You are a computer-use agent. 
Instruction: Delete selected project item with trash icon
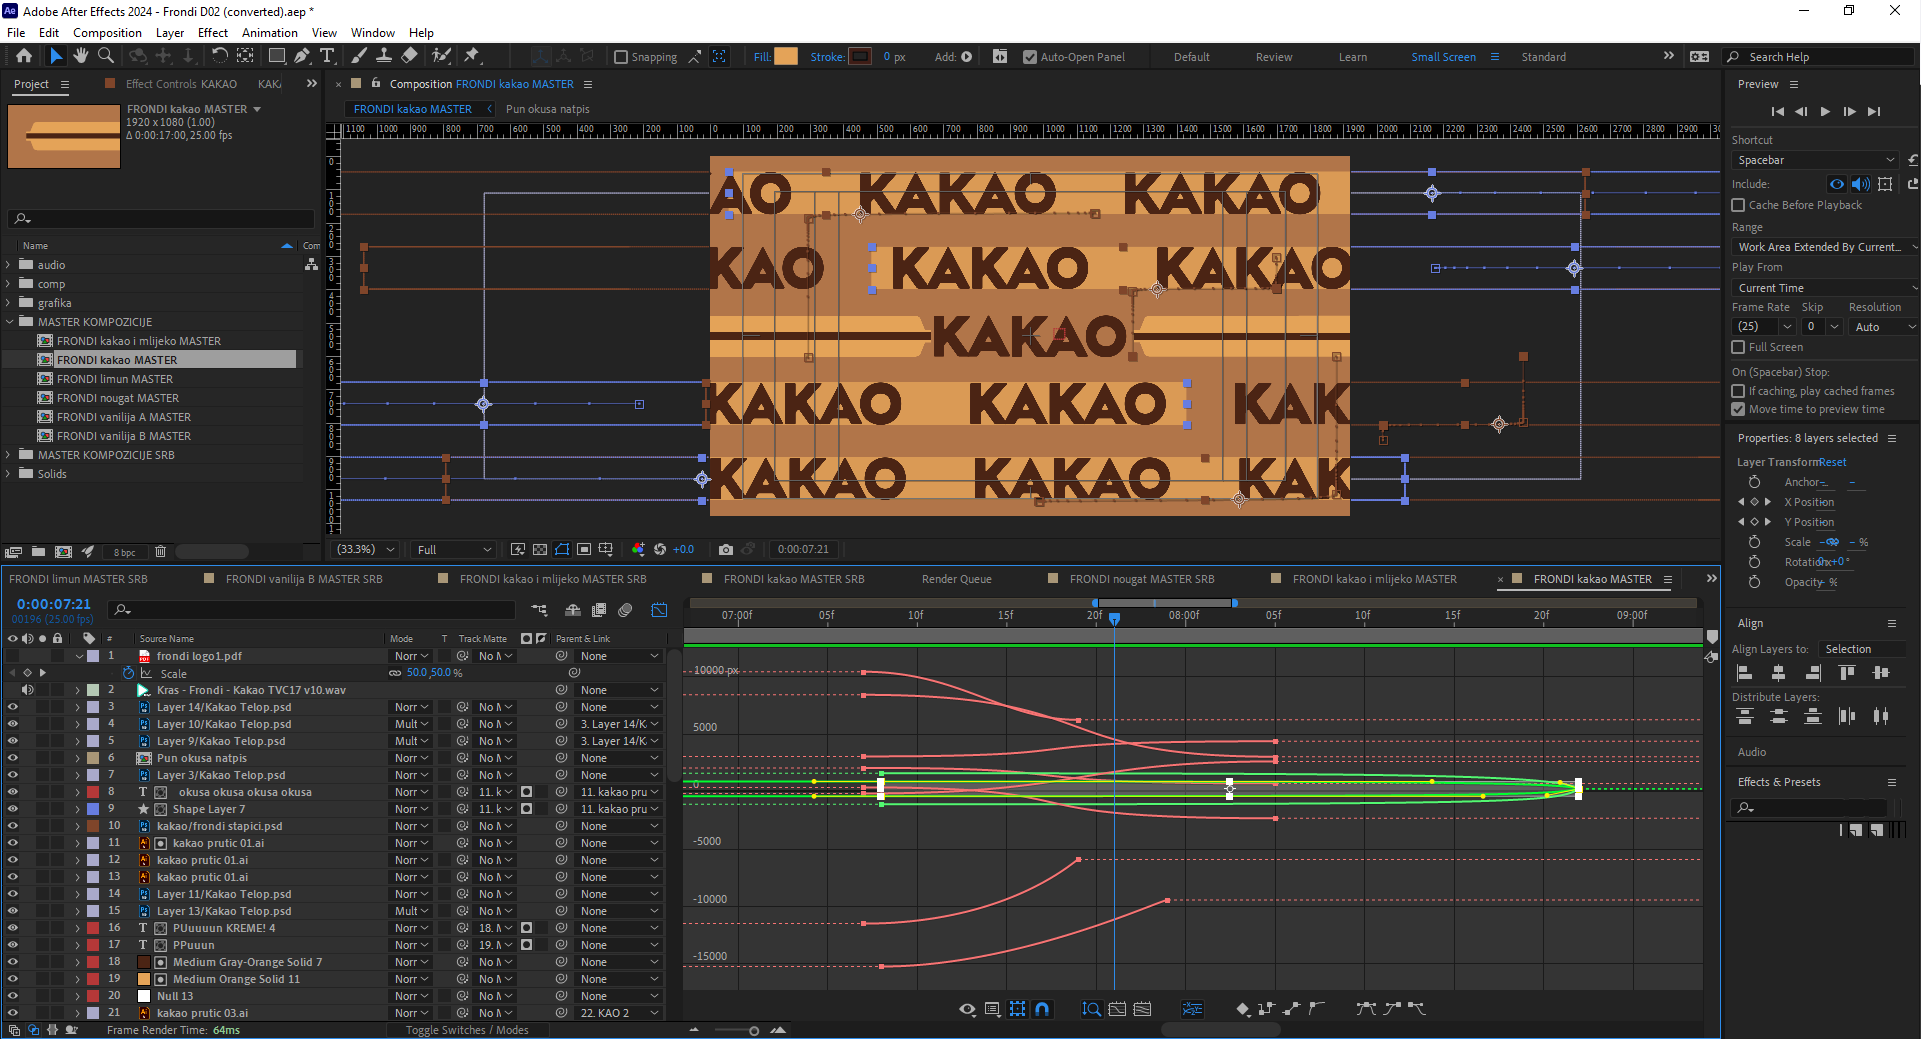[x=160, y=551]
